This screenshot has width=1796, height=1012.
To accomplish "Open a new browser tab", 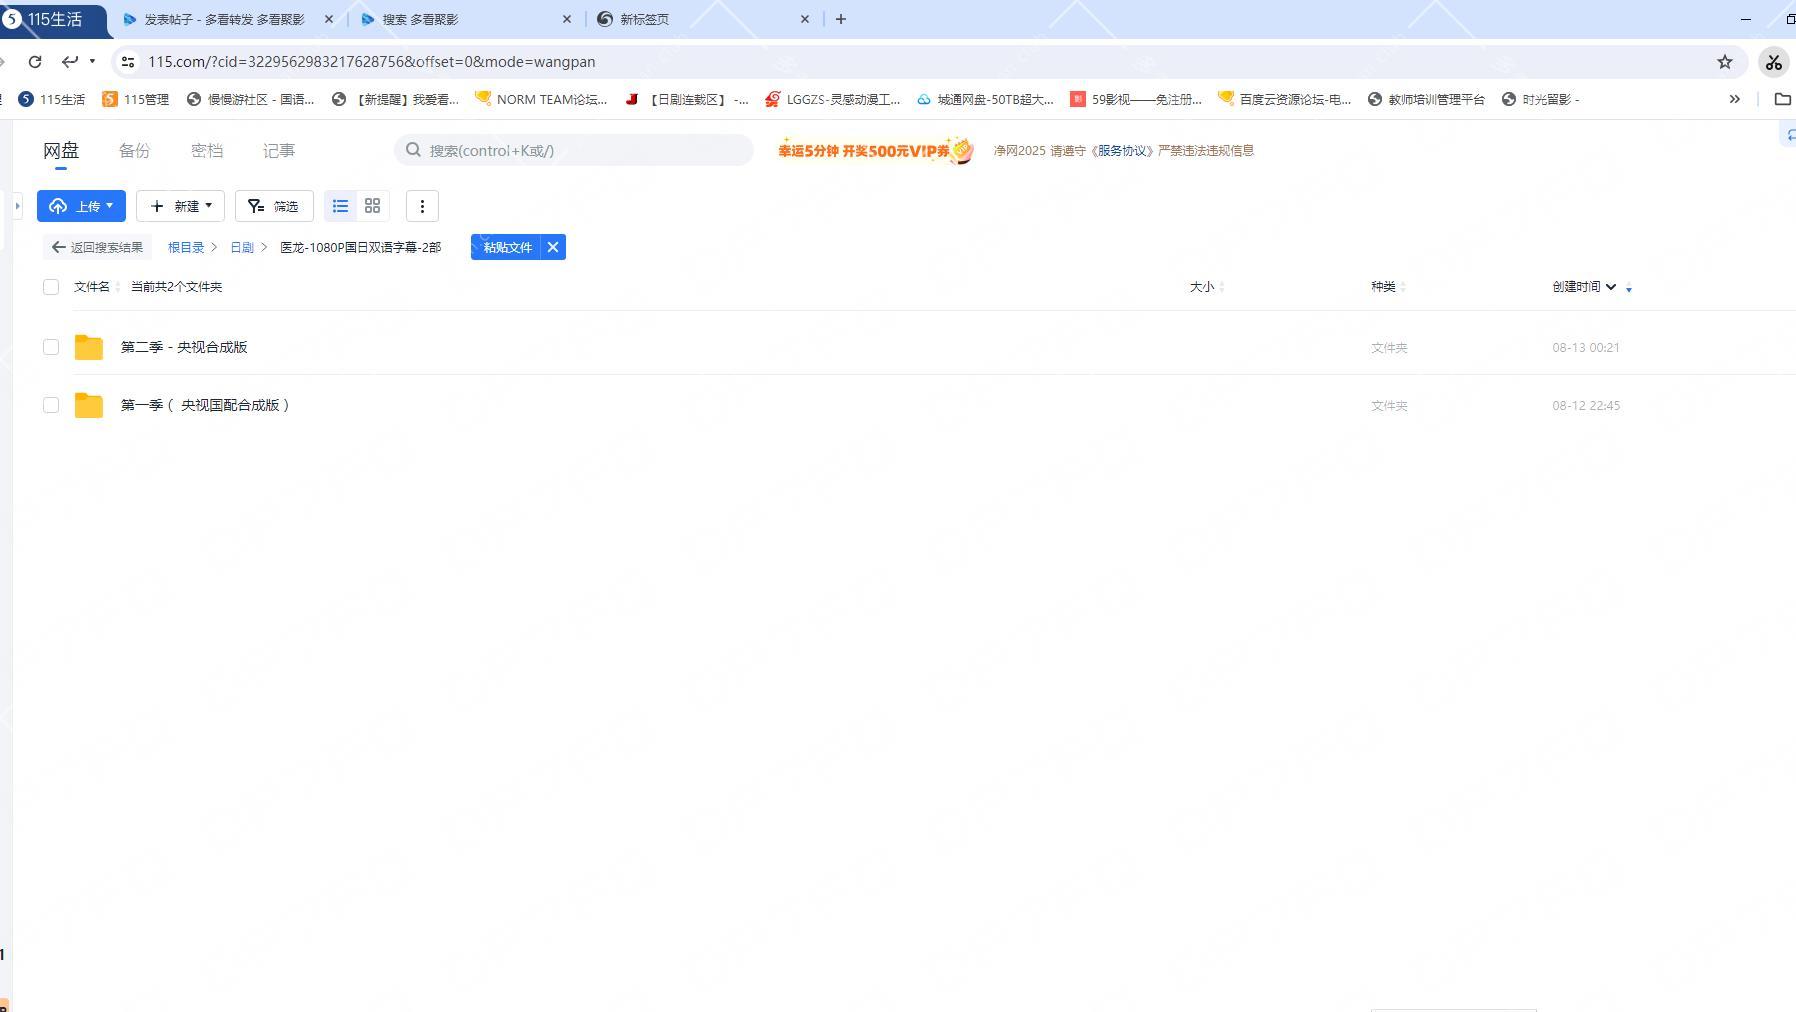I will [841, 19].
